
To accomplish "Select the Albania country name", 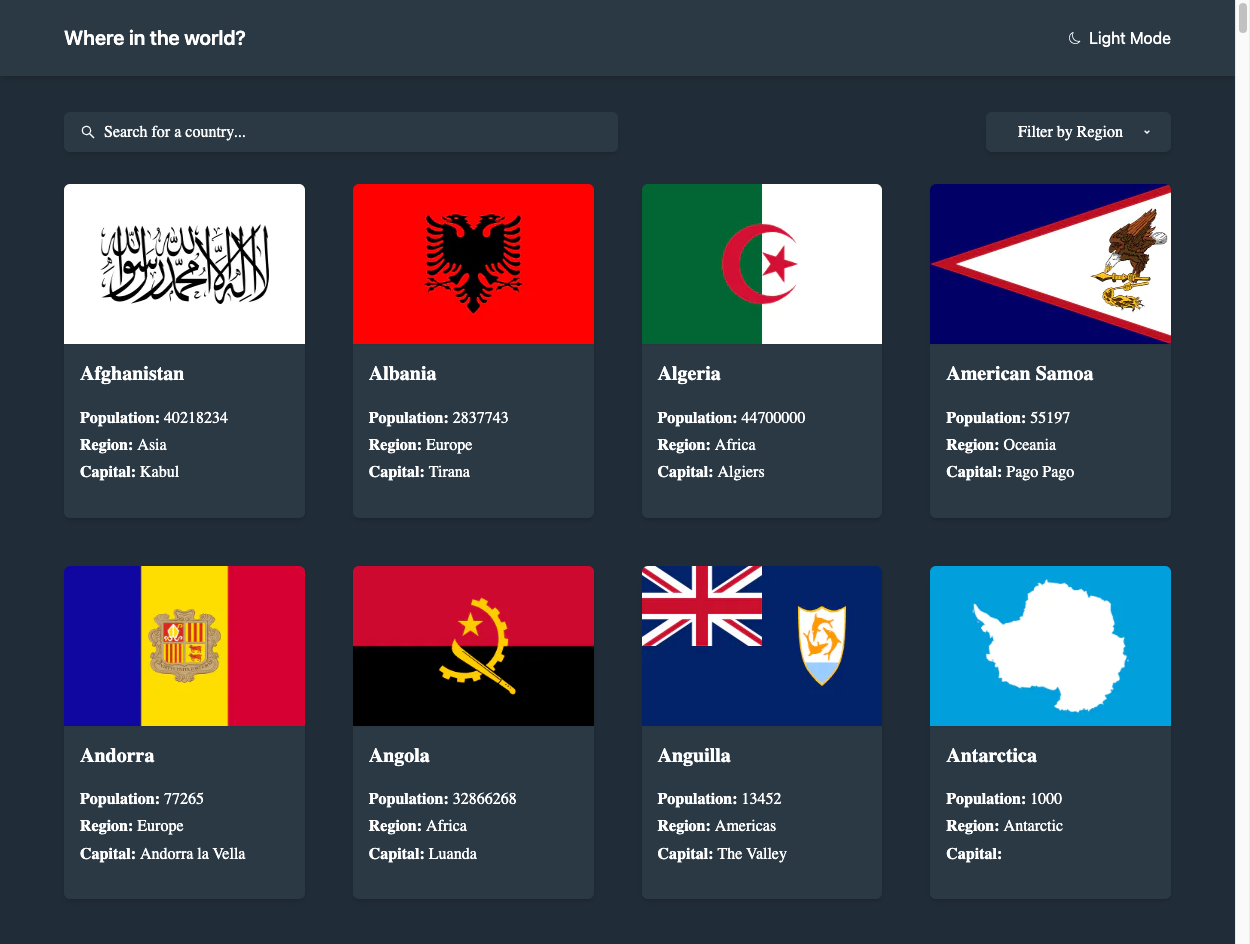I will coord(403,374).
